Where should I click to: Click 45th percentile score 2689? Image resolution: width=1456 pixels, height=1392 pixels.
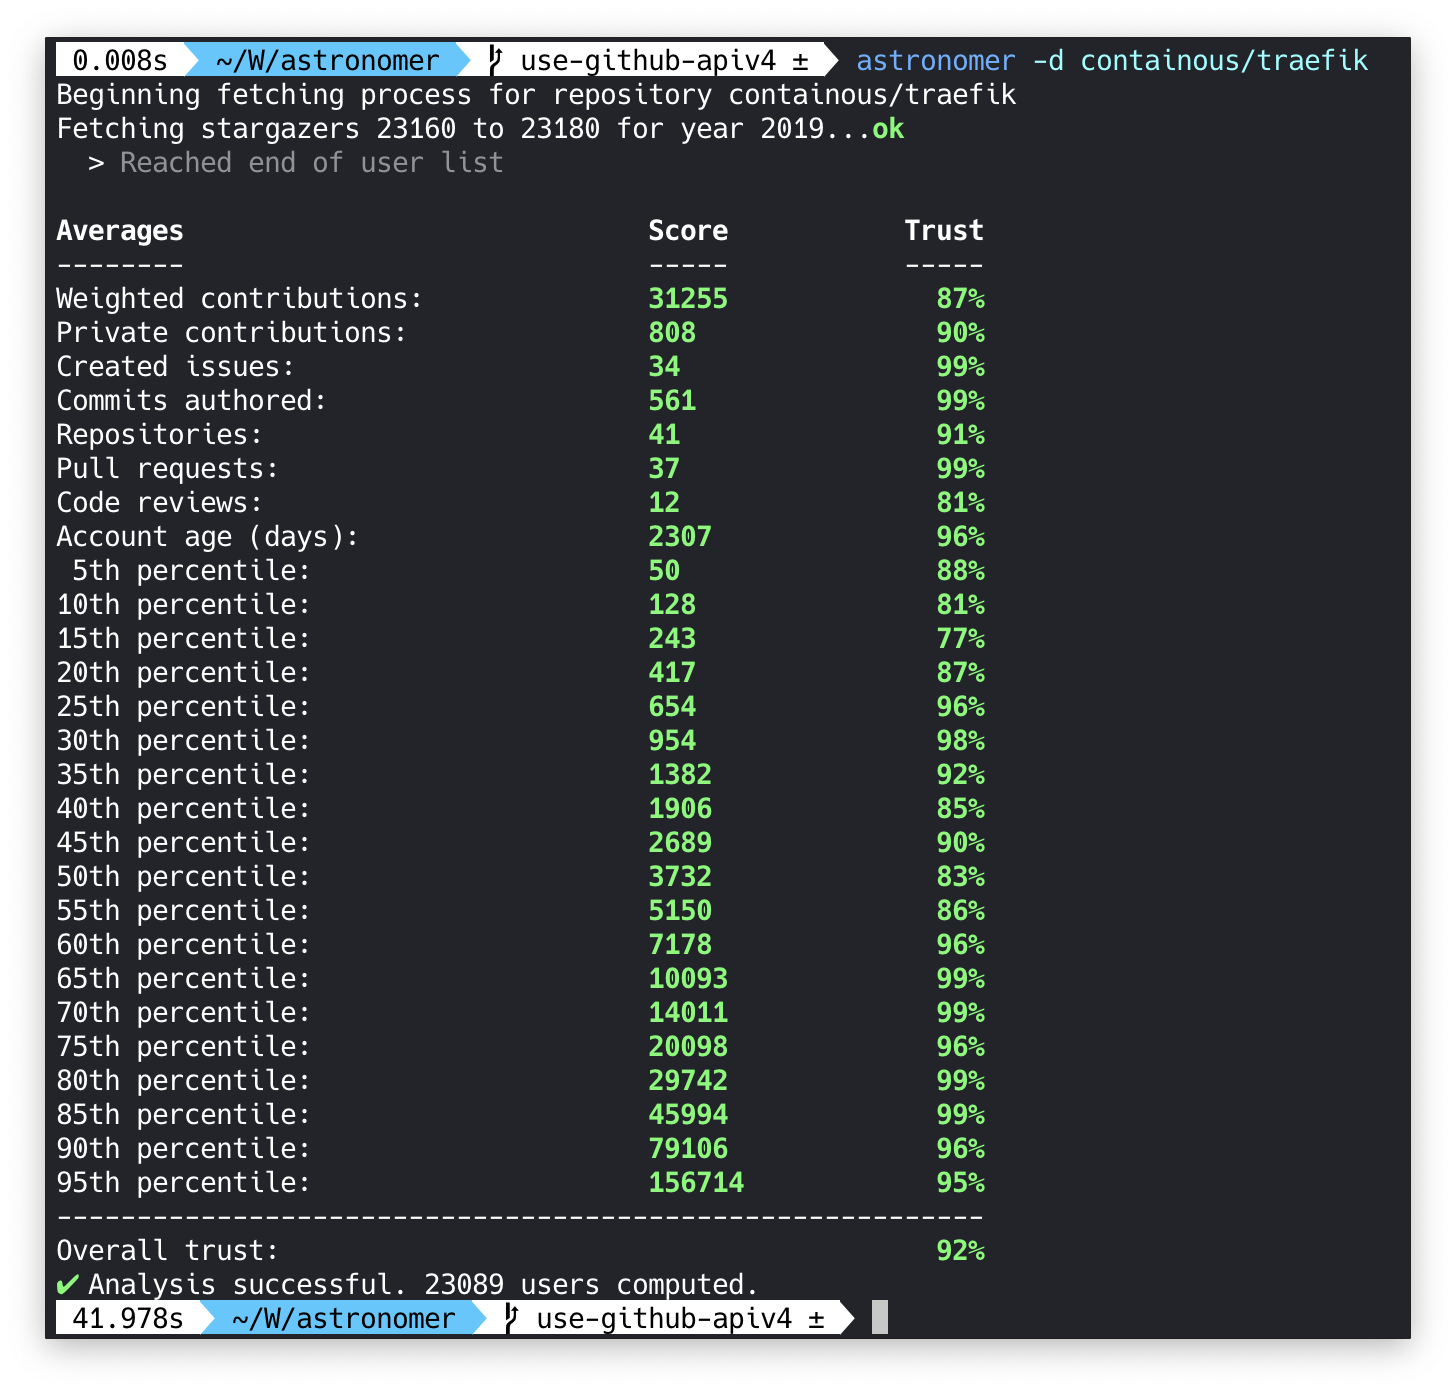click(680, 843)
